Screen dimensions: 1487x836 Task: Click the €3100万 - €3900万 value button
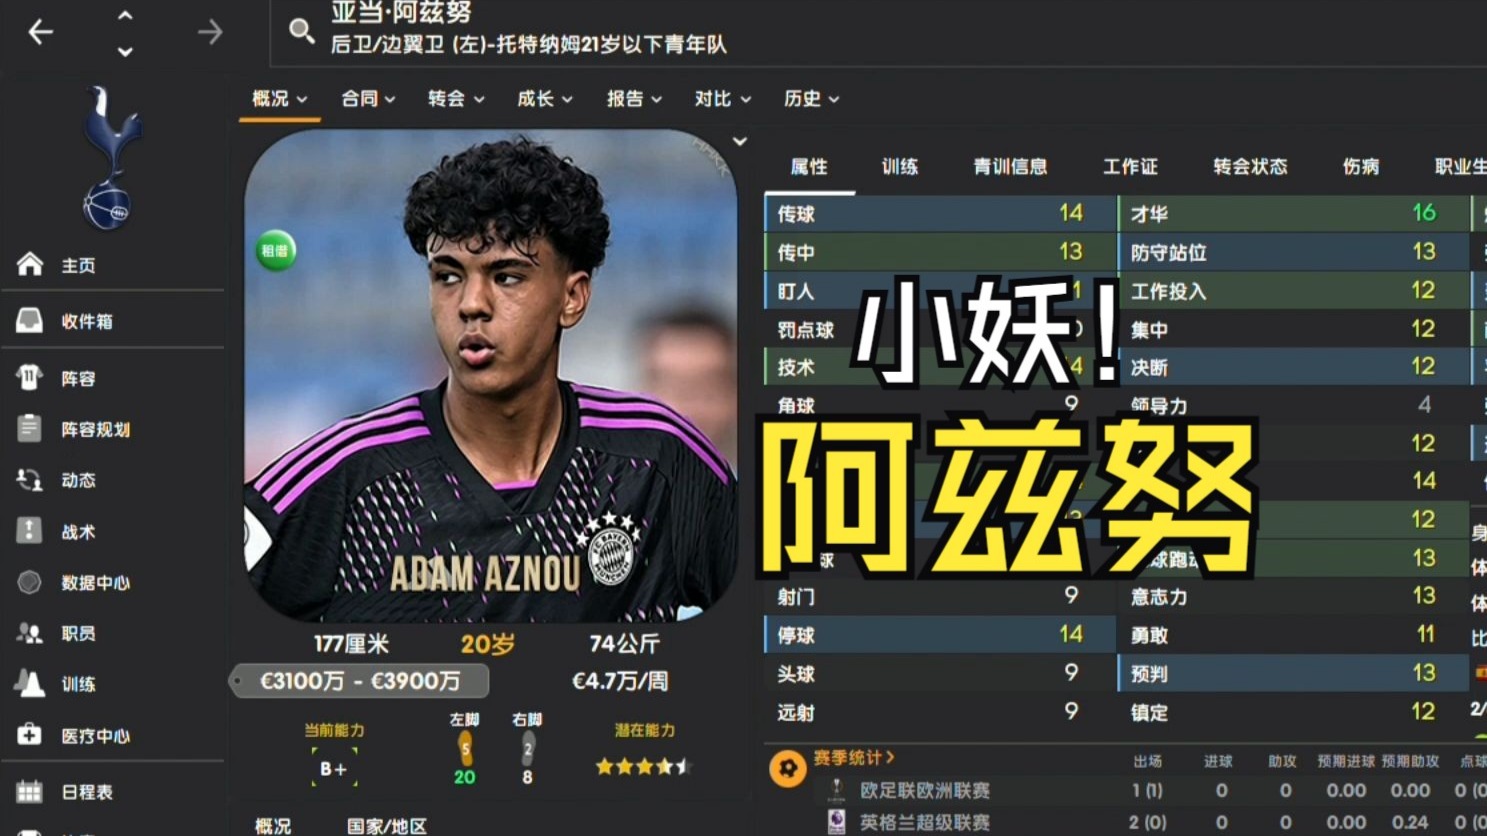[x=360, y=681]
